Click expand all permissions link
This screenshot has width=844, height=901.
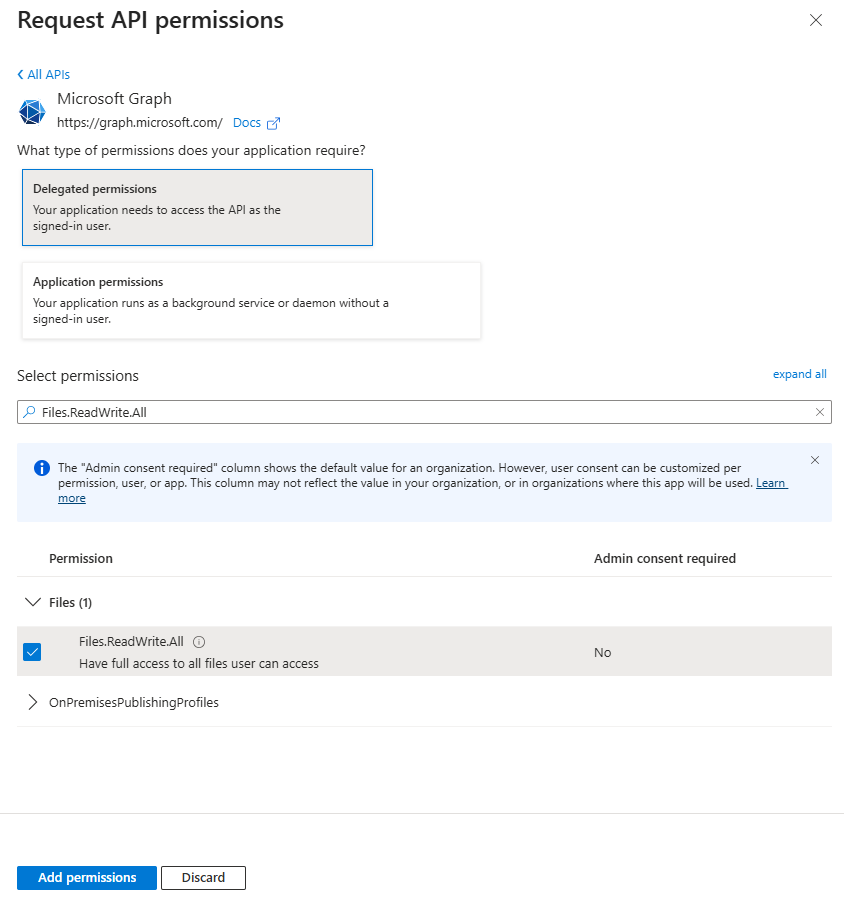(799, 374)
